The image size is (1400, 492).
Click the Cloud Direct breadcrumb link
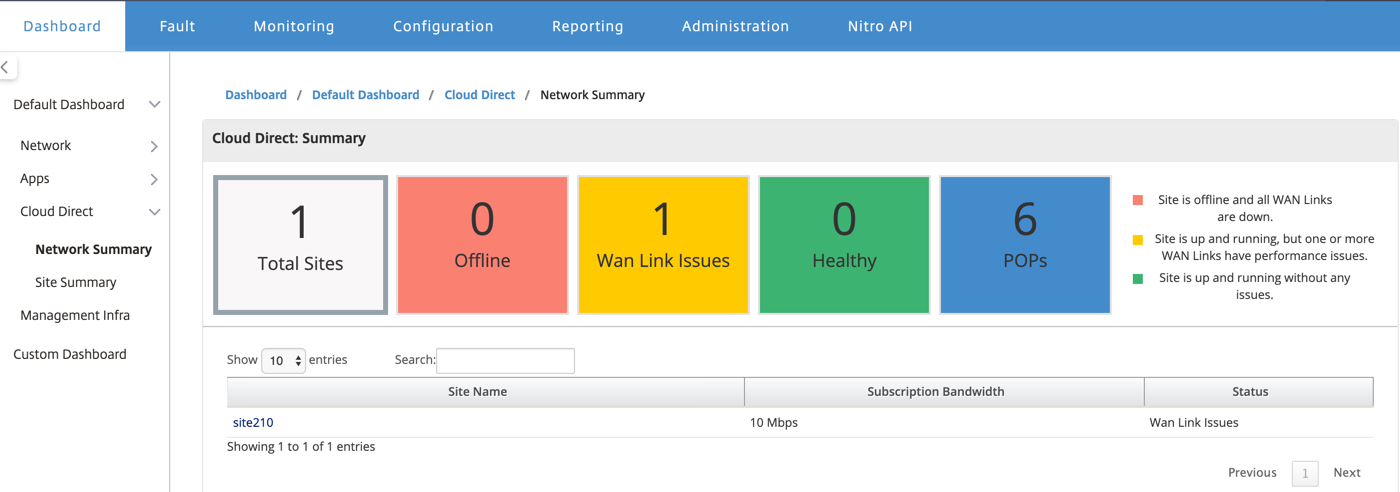(x=480, y=95)
